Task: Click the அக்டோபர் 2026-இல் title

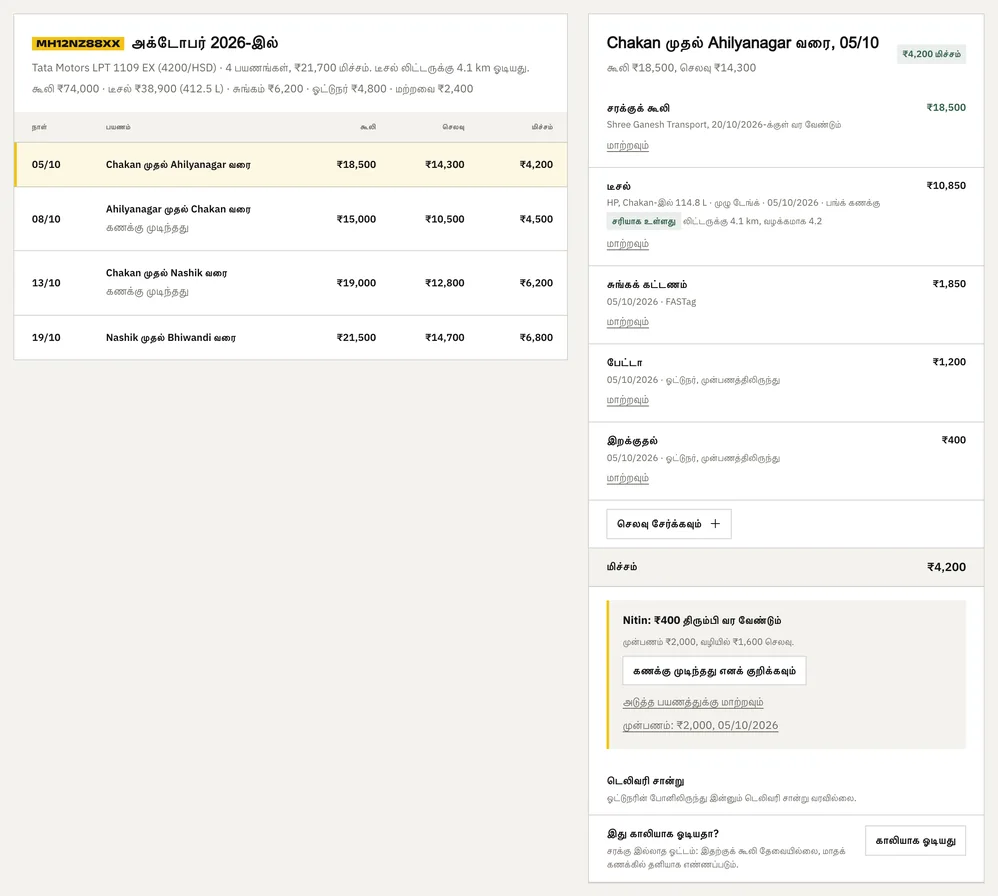Action: click(x=205, y=43)
